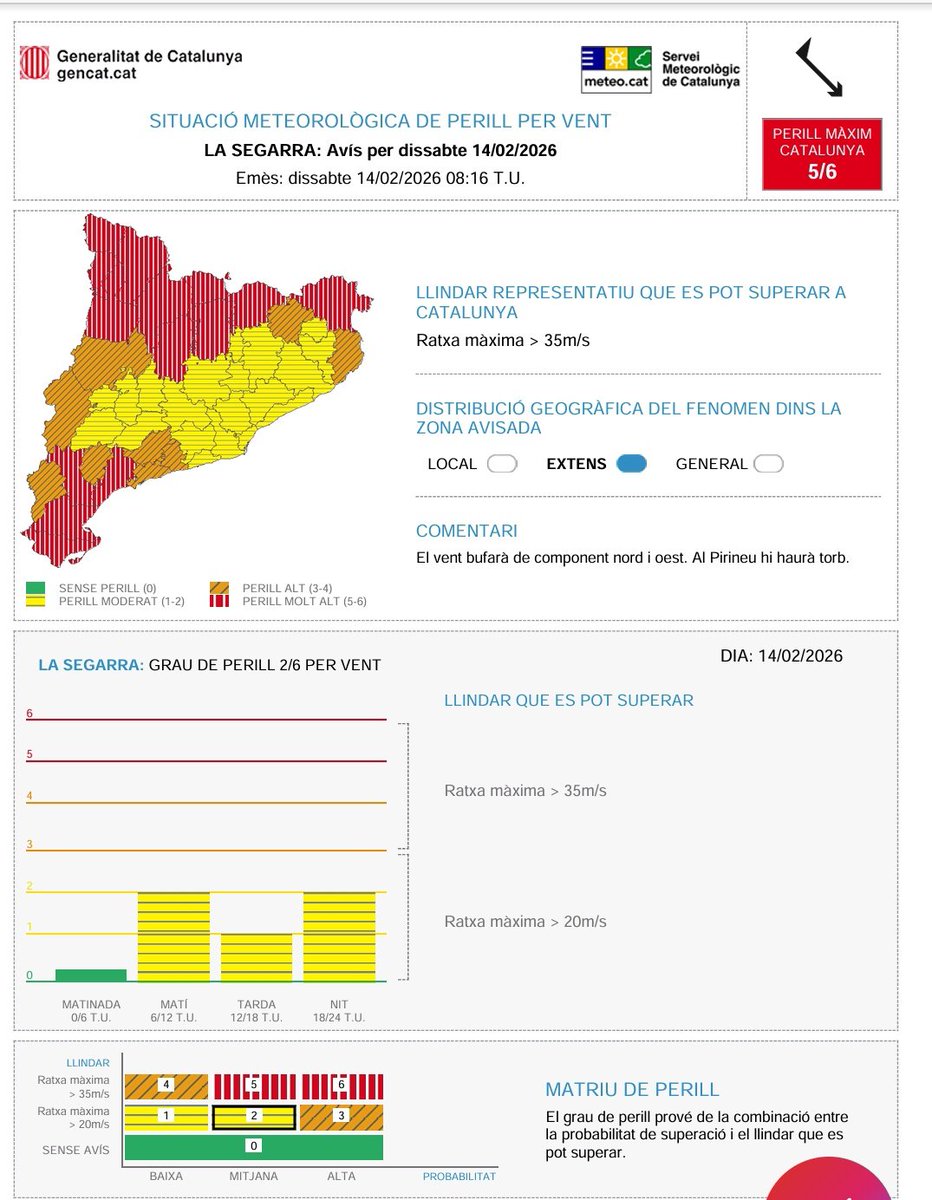The image size is (932, 1200).
Task: Click the yellow Tarda bar in chart
Action: point(257,958)
